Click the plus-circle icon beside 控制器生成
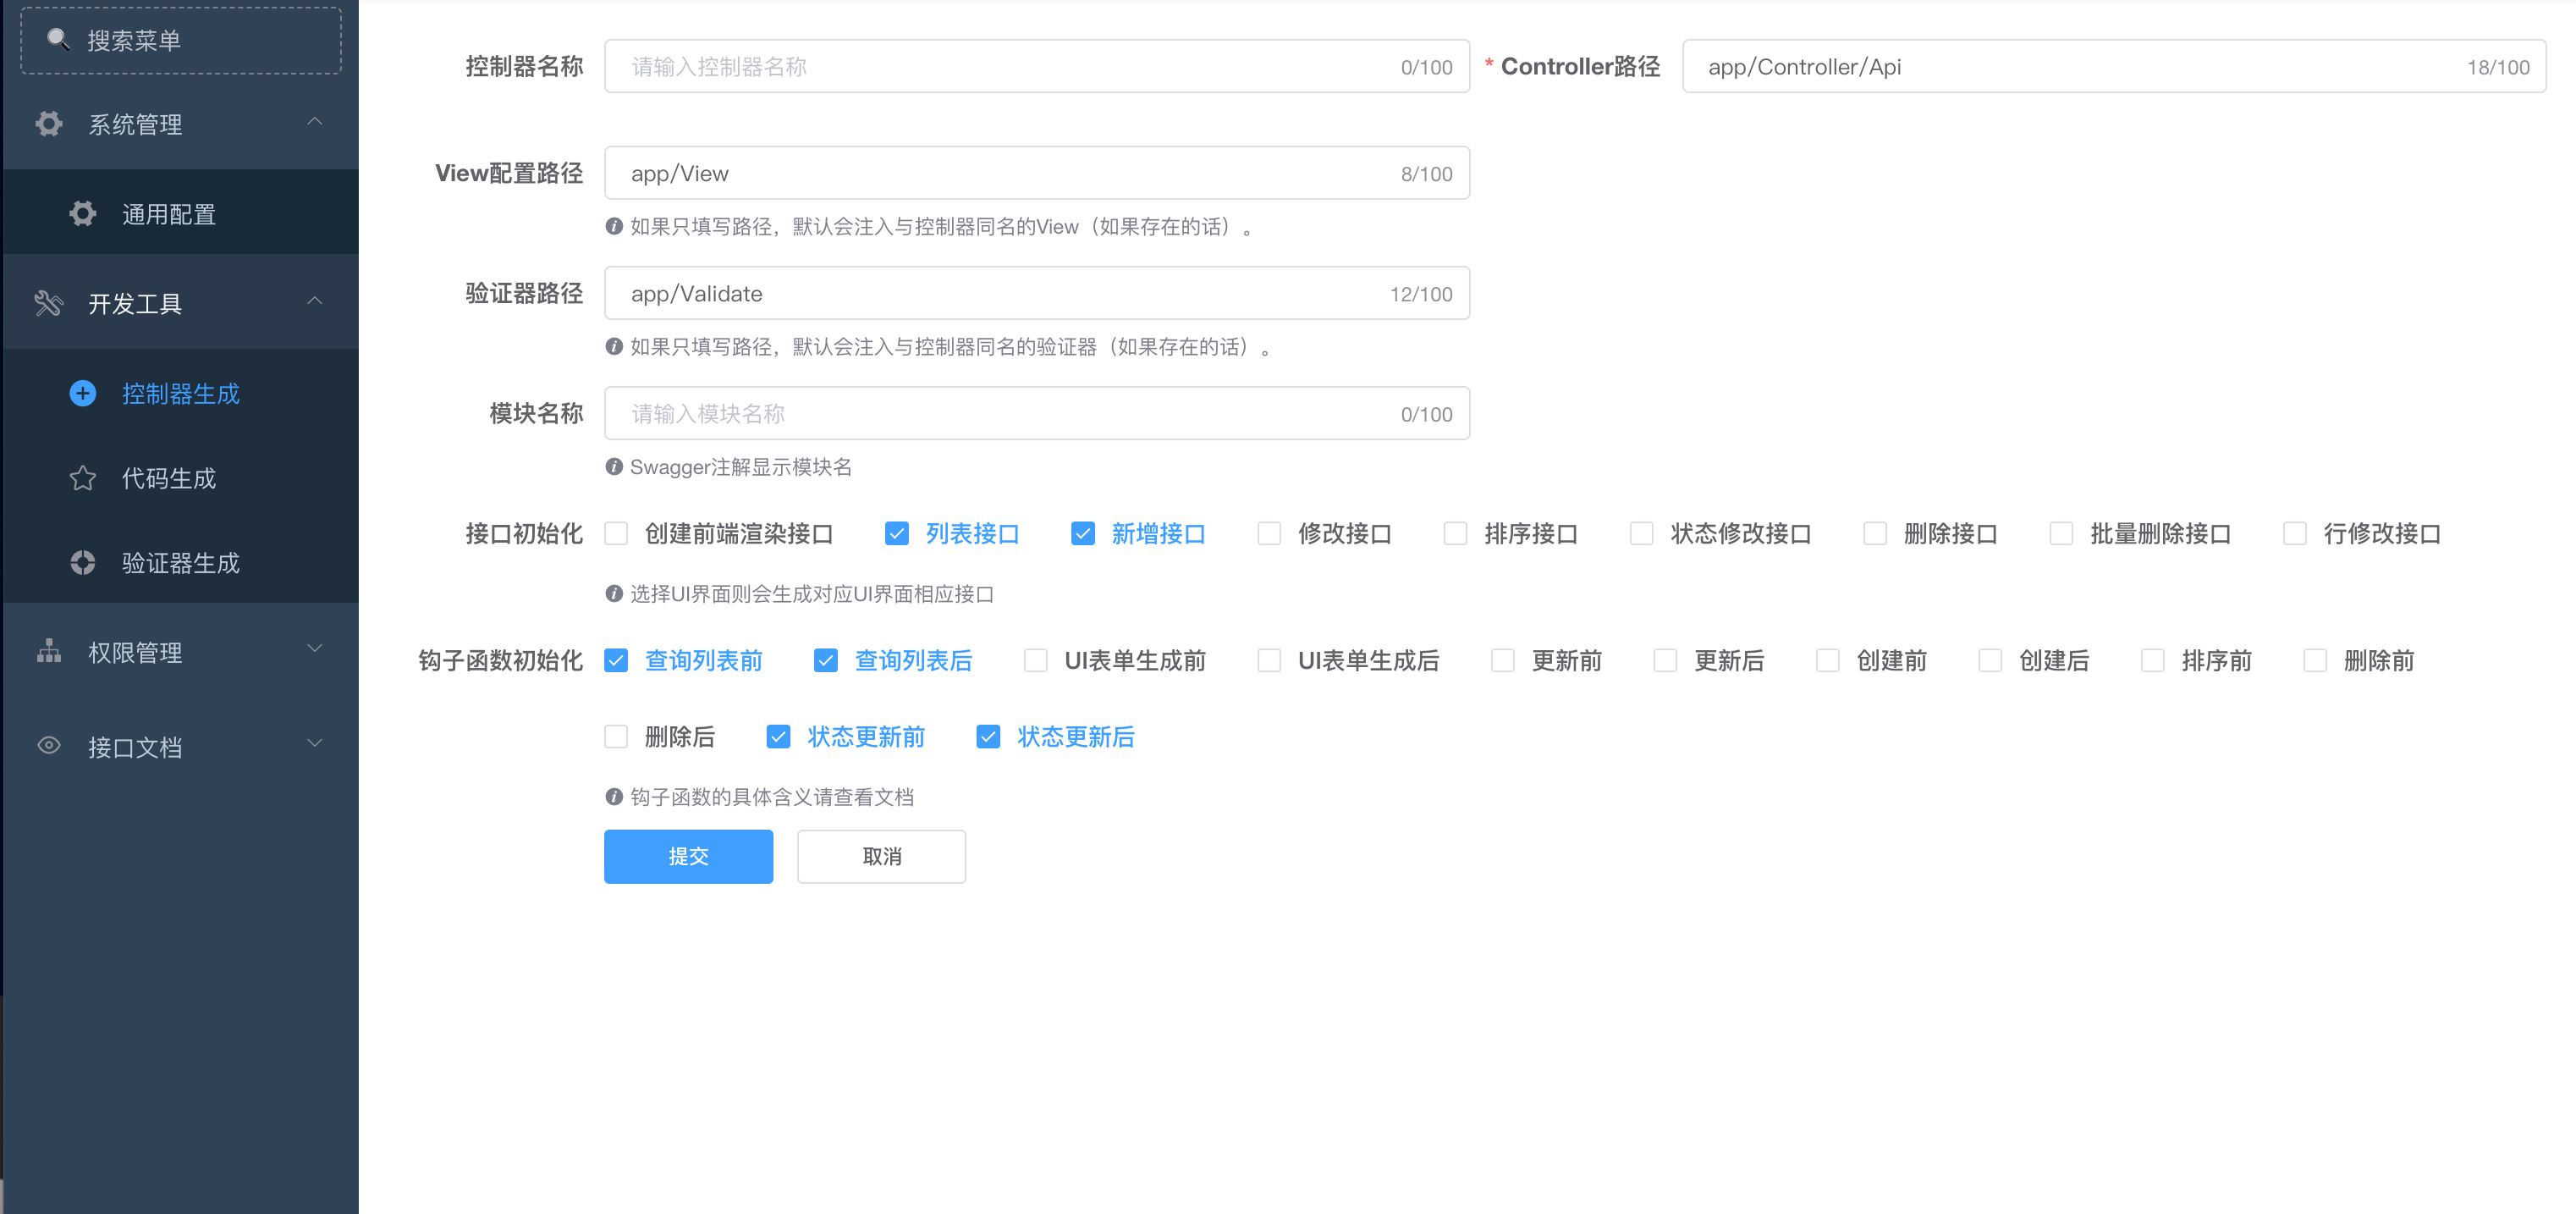The width and height of the screenshot is (2576, 1214). [83, 393]
